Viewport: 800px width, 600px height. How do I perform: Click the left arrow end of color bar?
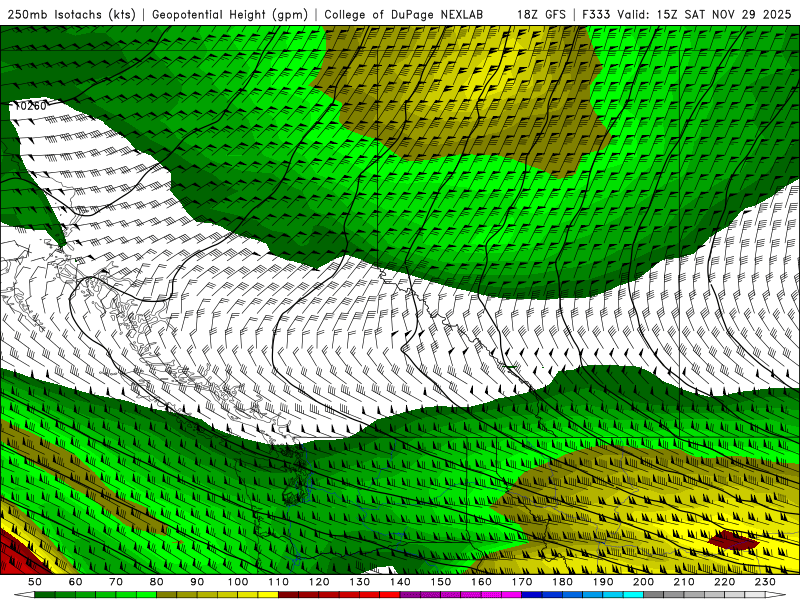click(x=24, y=595)
